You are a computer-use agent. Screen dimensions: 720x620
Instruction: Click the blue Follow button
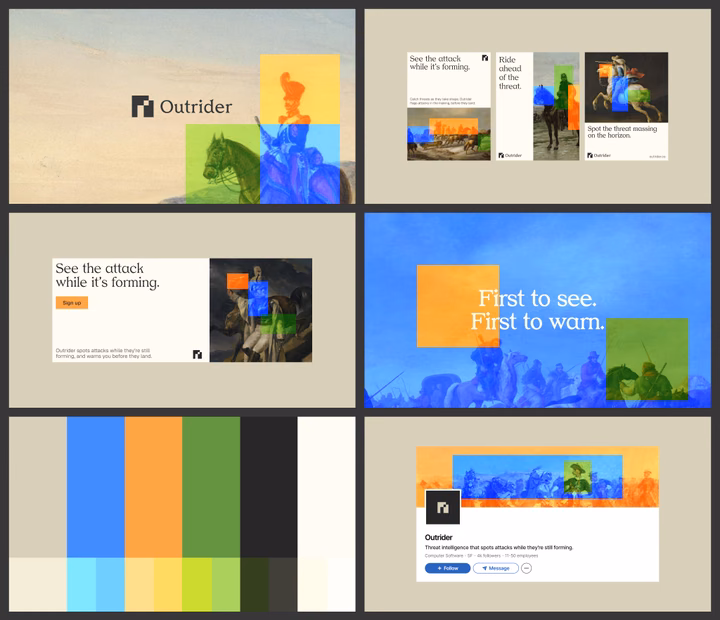447,568
